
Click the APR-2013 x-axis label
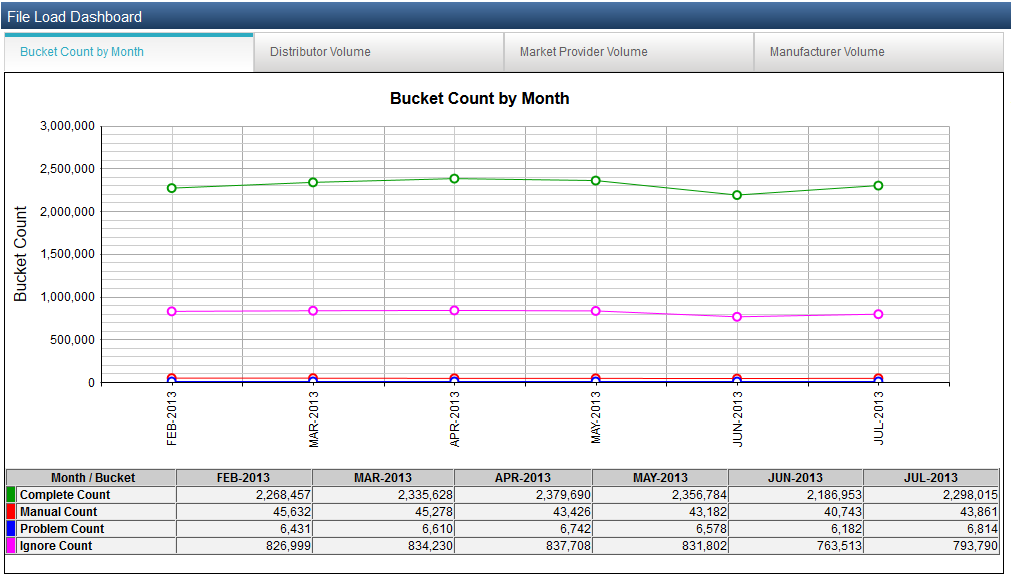click(455, 419)
